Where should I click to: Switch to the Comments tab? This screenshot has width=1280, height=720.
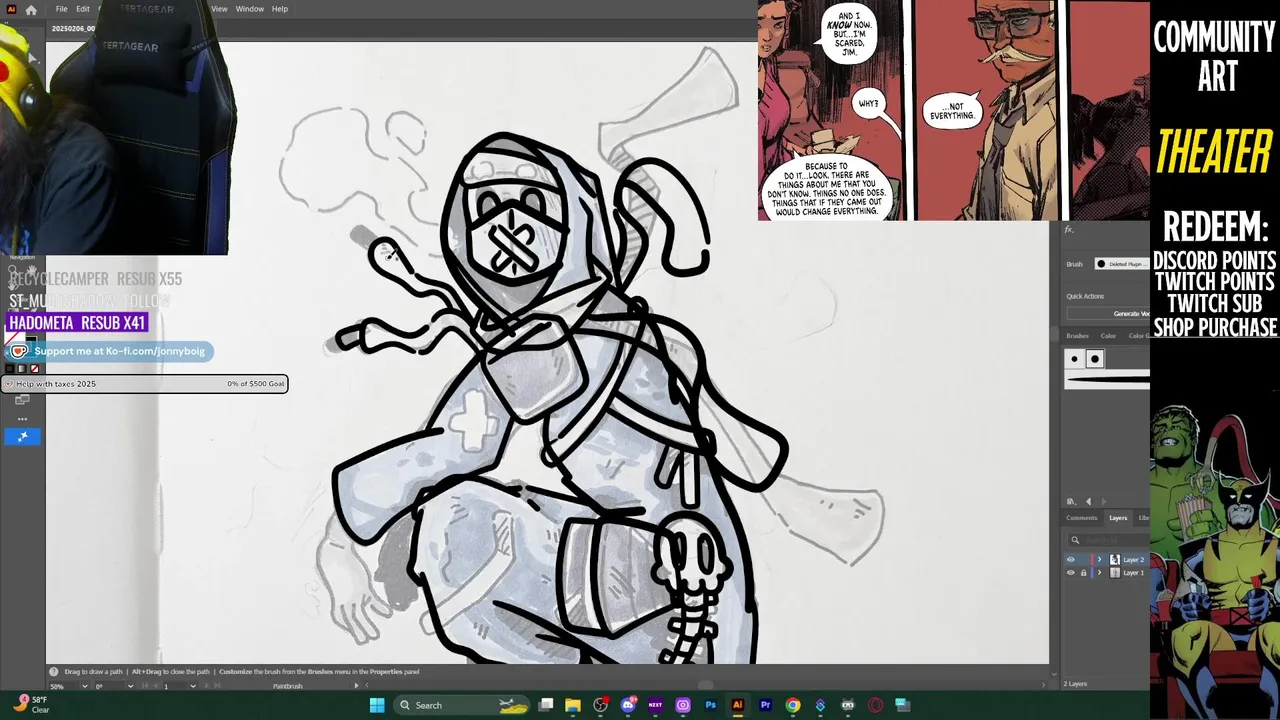[x=1082, y=518]
